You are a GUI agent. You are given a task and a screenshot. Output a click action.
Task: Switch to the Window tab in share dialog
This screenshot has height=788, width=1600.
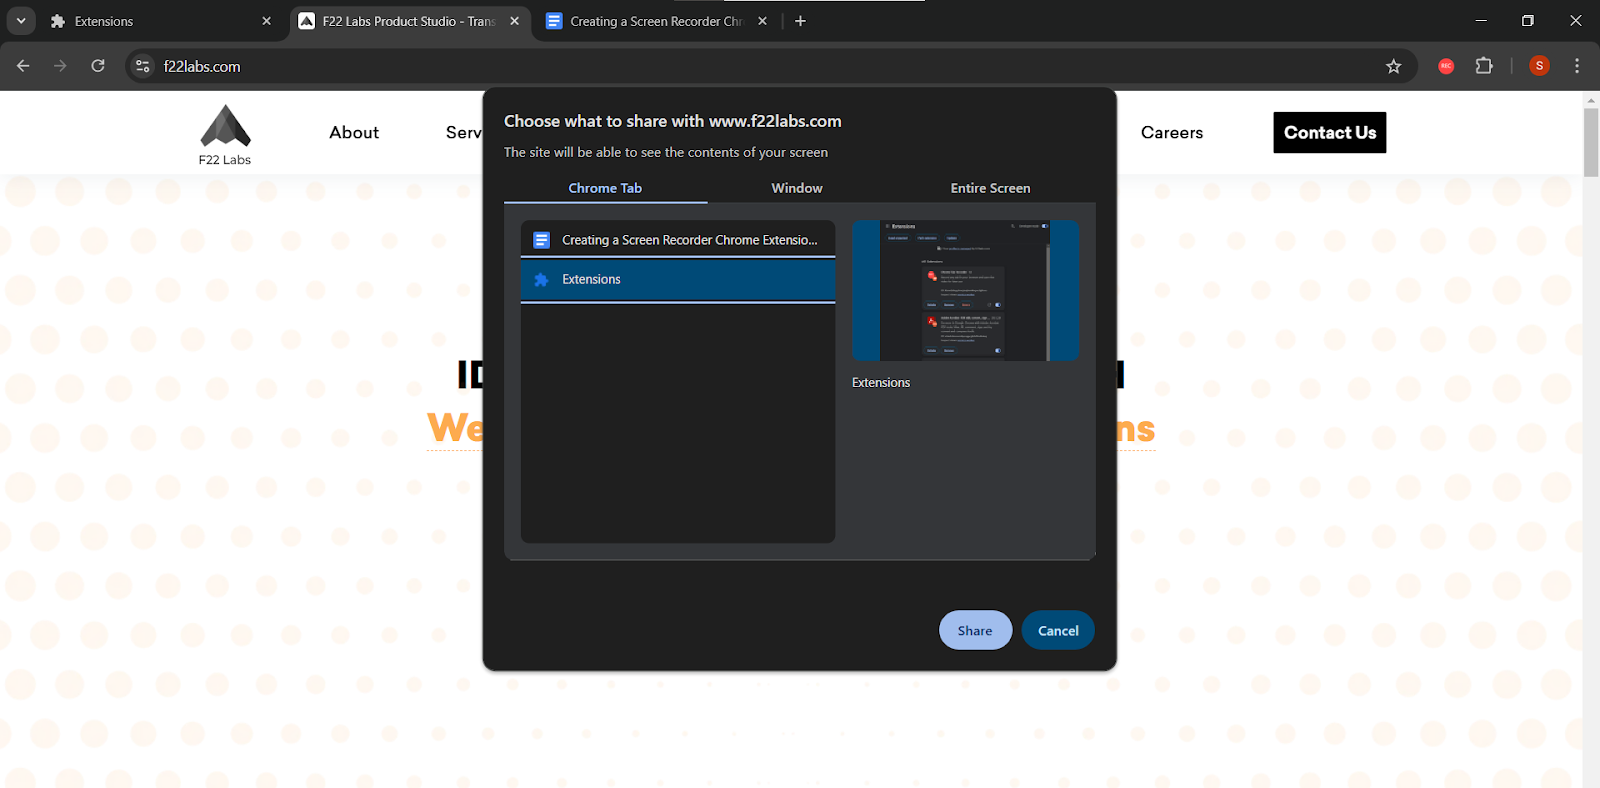click(797, 188)
